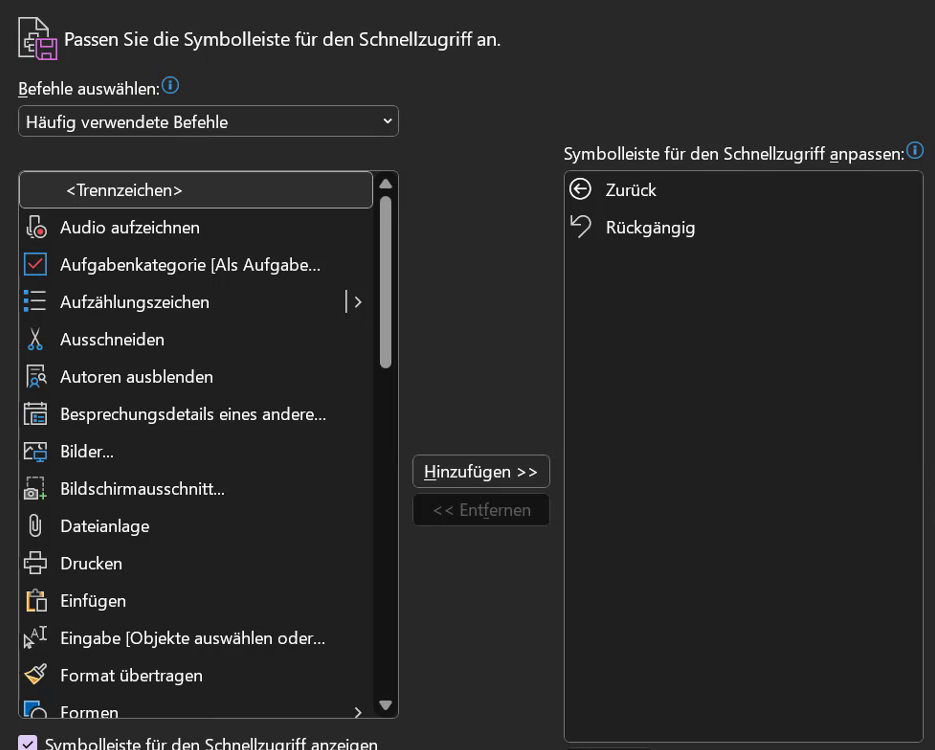Open the Häufig verwendete Befehle dropdown
The height and width of the screenshot is (750, 935).
208,122
